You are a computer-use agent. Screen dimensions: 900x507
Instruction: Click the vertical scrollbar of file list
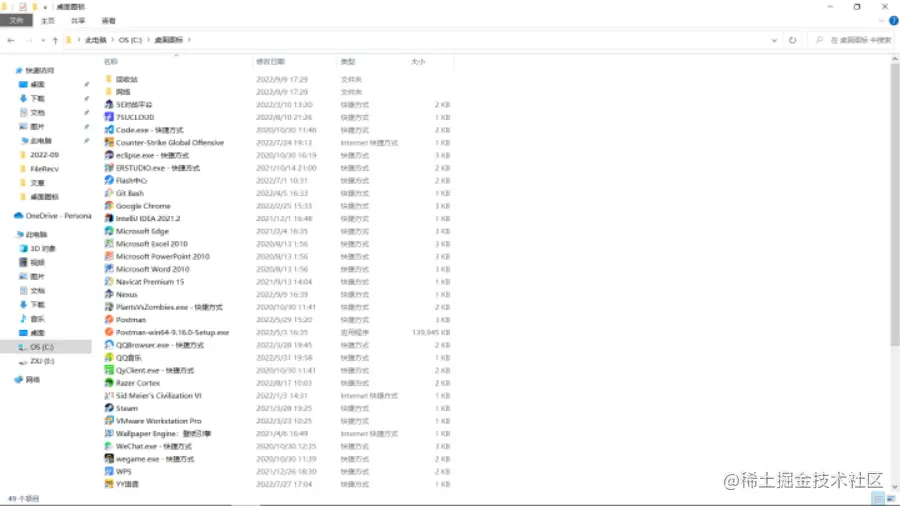(895, 204)
